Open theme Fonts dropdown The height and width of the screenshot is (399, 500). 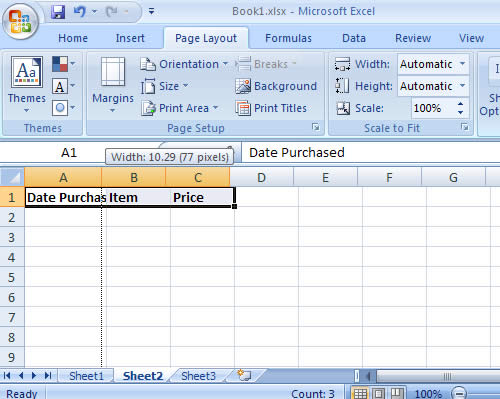point(64,86)
